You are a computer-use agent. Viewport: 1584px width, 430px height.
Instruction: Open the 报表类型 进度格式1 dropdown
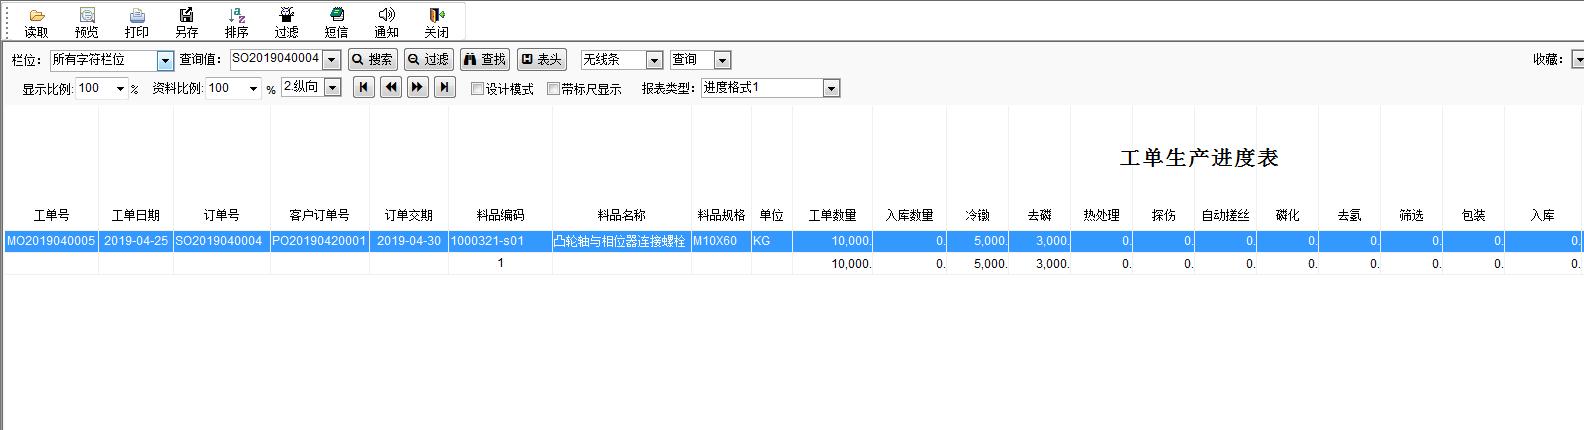tap(831, 89)
